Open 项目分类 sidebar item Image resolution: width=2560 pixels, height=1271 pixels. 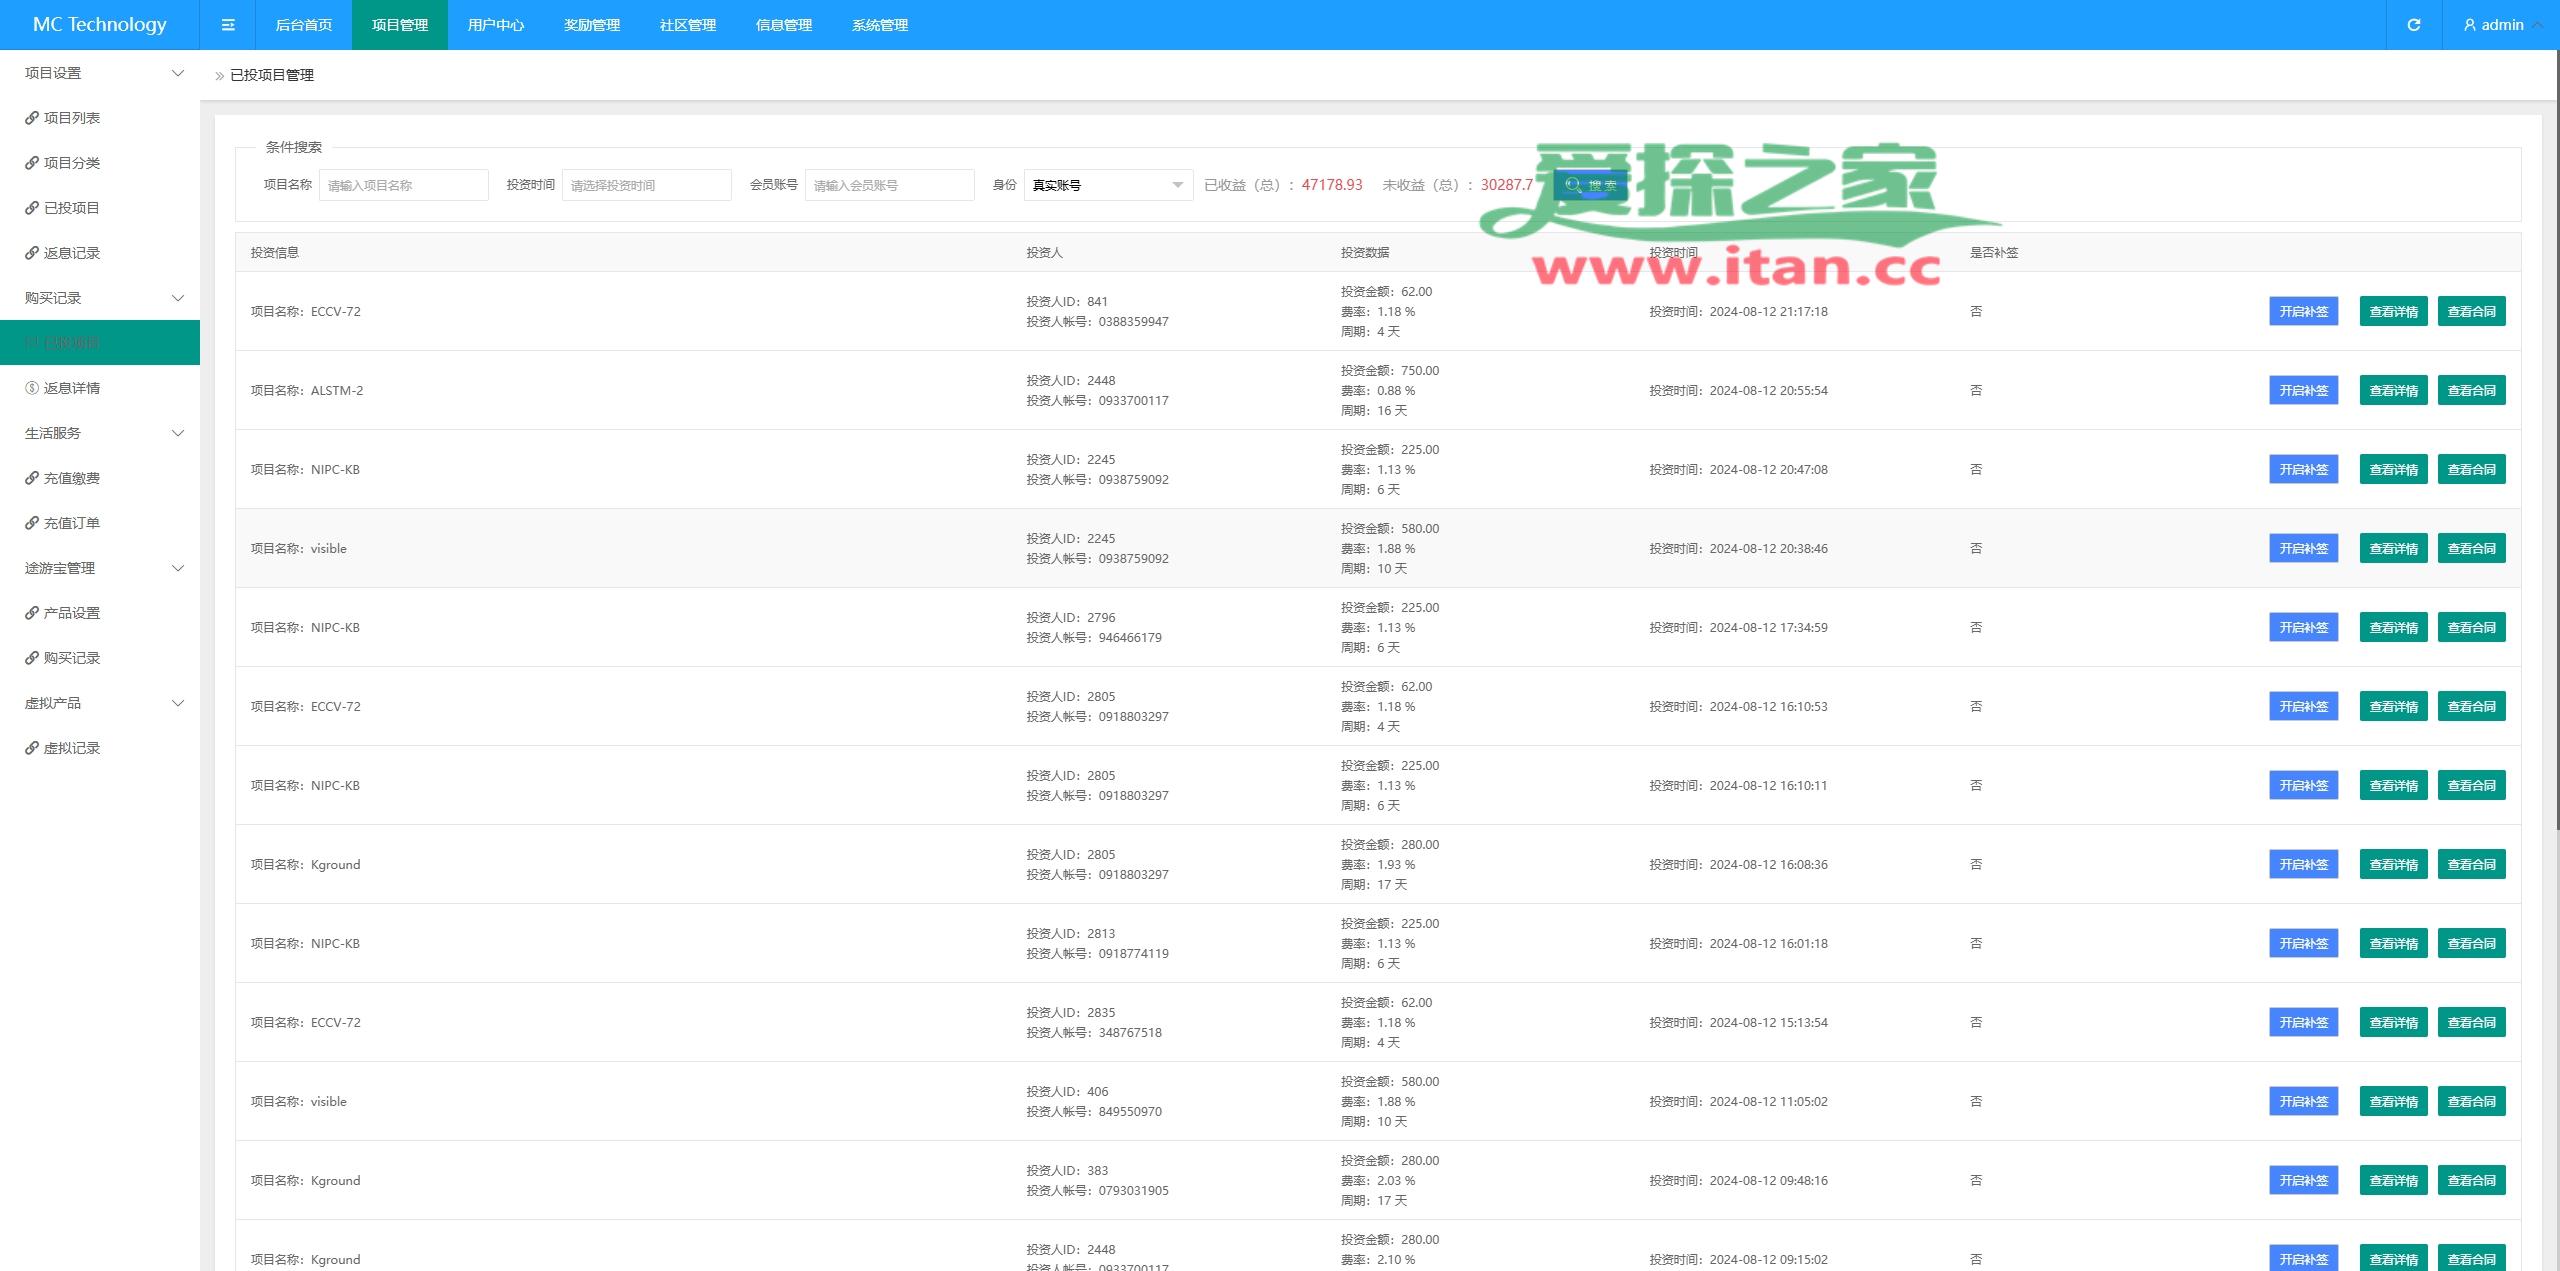coord(71,163)
